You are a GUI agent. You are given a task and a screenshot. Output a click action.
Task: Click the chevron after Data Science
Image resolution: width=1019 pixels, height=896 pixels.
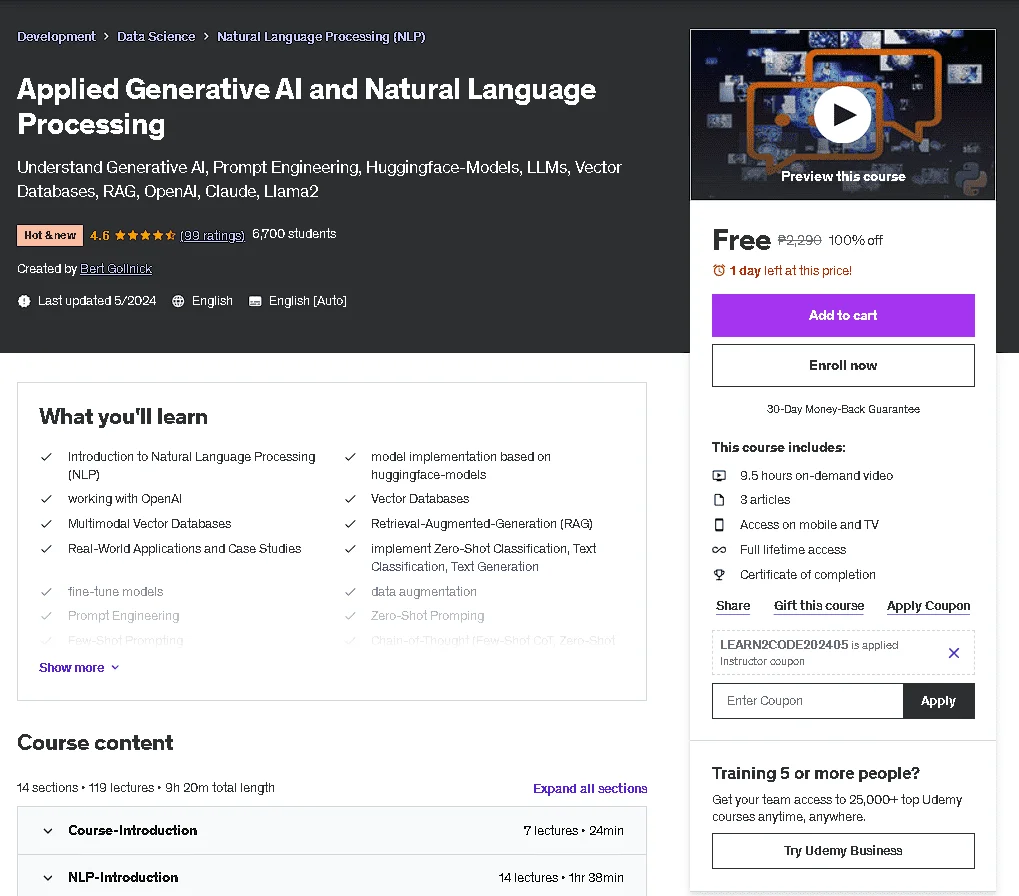click(206, 36)
